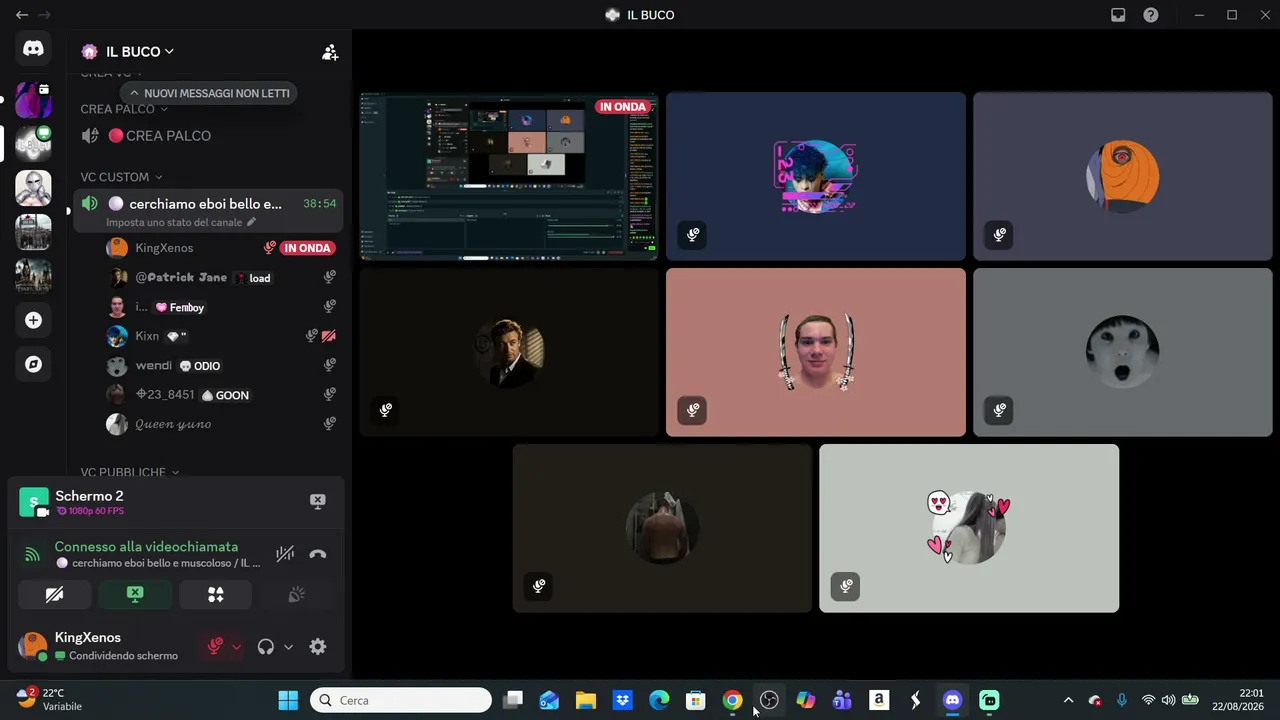Screen dimensions: 1280x720
Task: Open Google Chrome from the taskbar
Action: (x=732, y=700)
